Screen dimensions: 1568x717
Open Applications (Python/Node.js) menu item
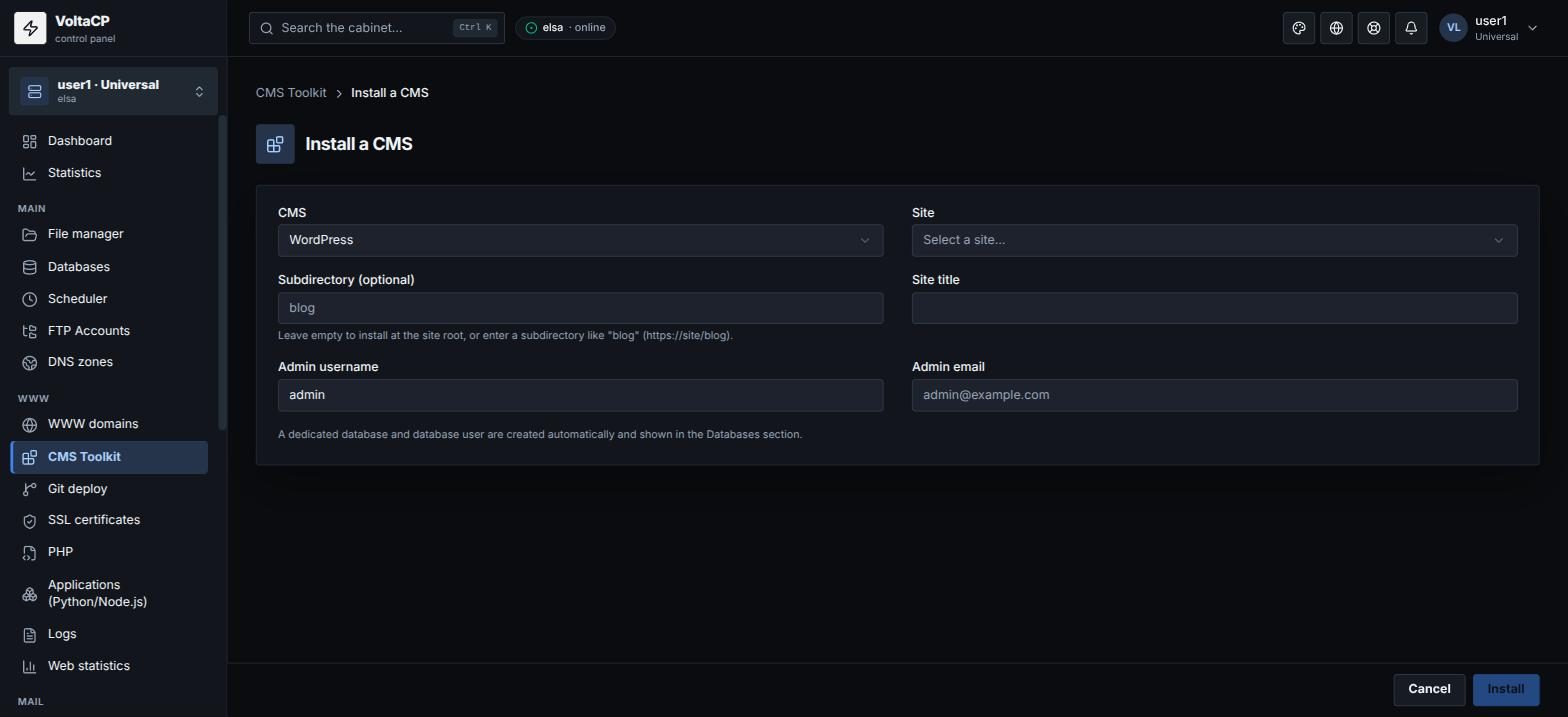pyautogui.click(x=109, y=593)
